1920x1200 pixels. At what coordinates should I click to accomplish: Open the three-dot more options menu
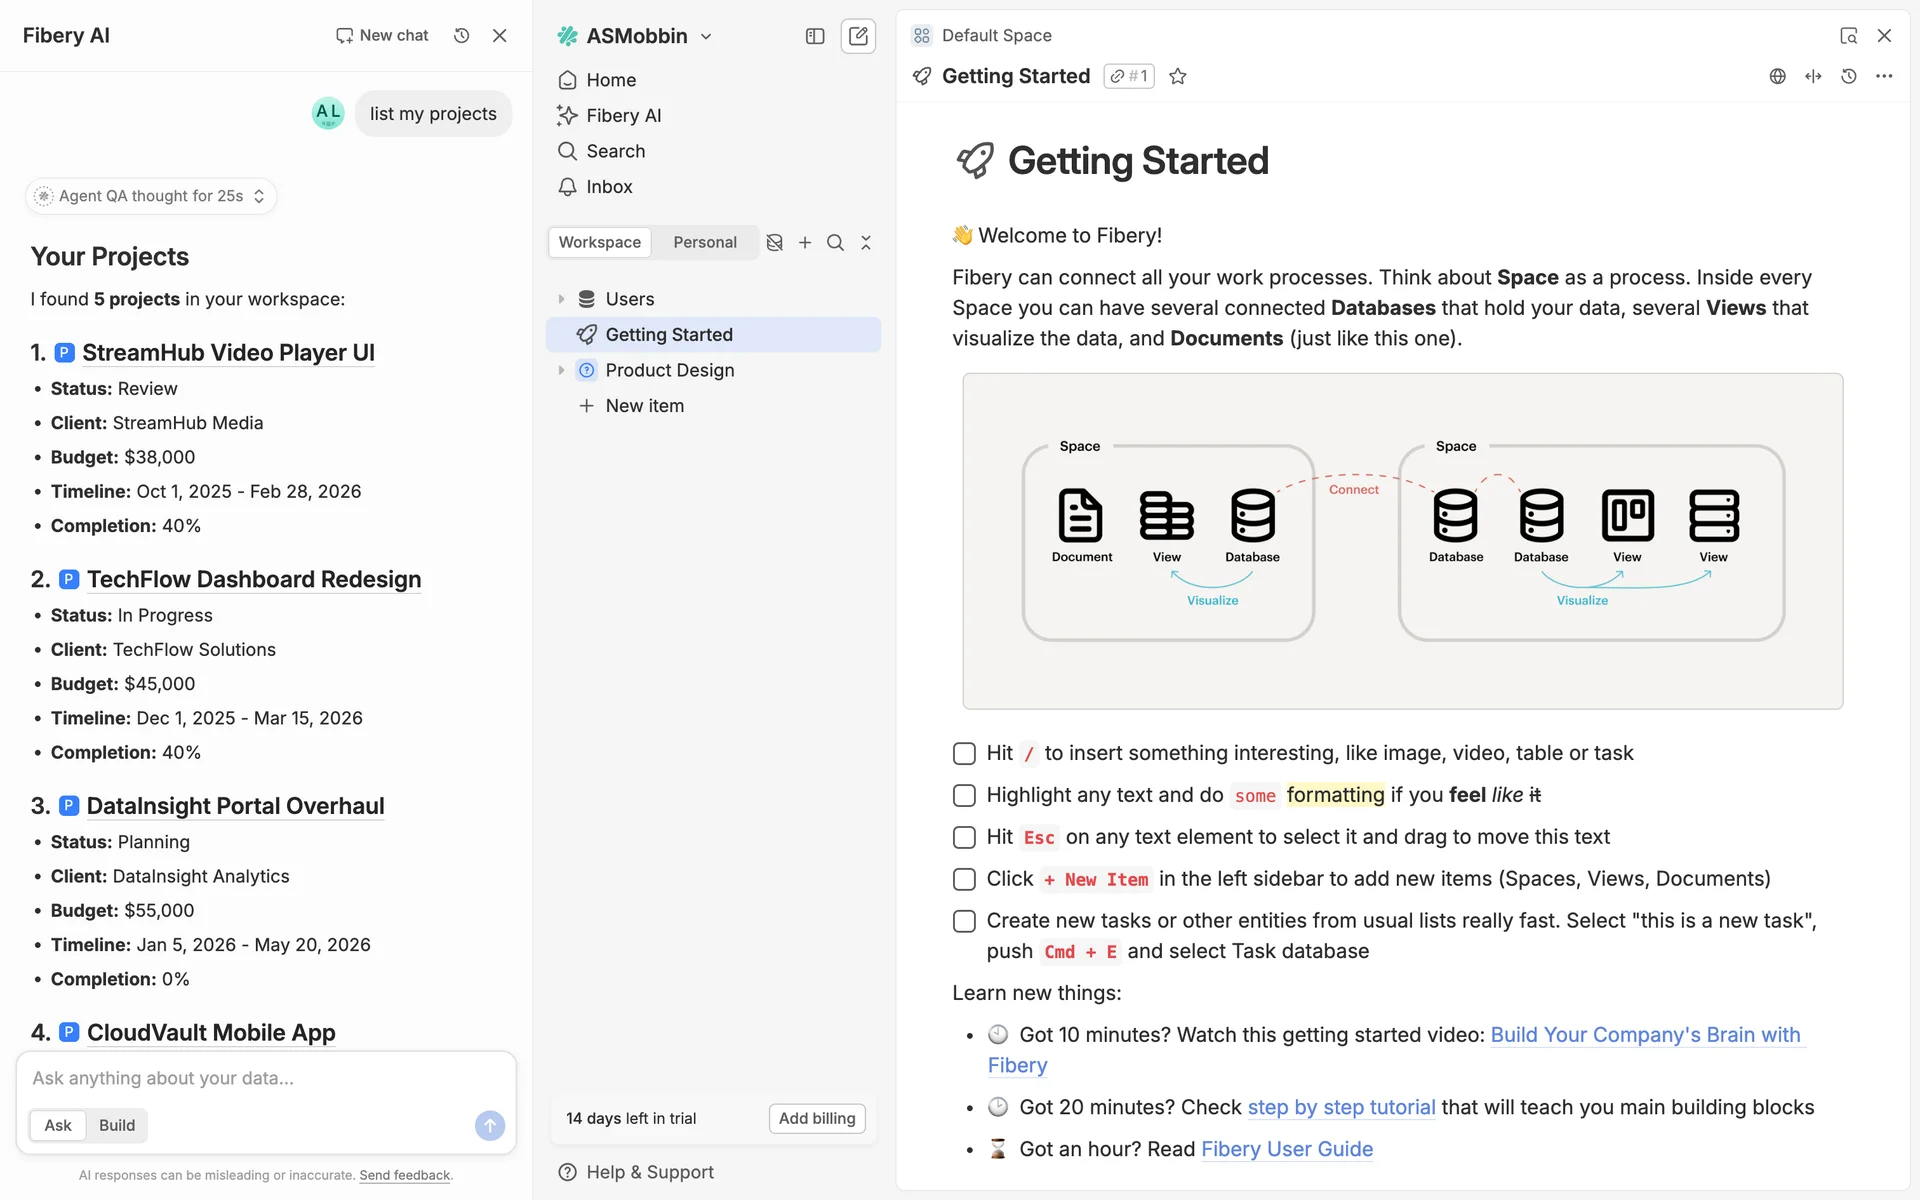pyautogui.click(x=1884, y=77)
